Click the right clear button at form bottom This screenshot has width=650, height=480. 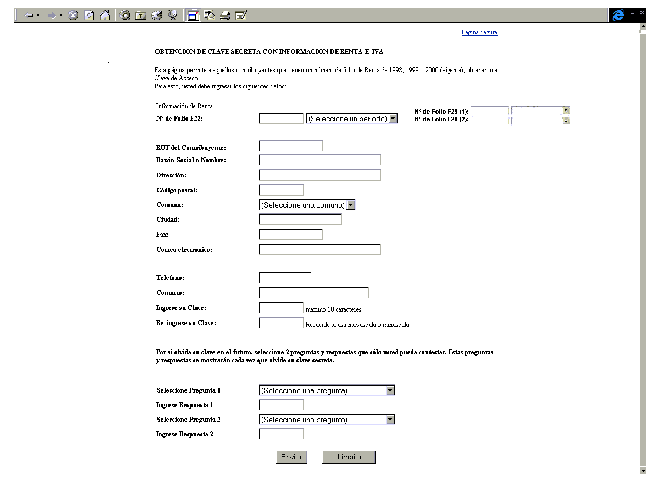349,457
